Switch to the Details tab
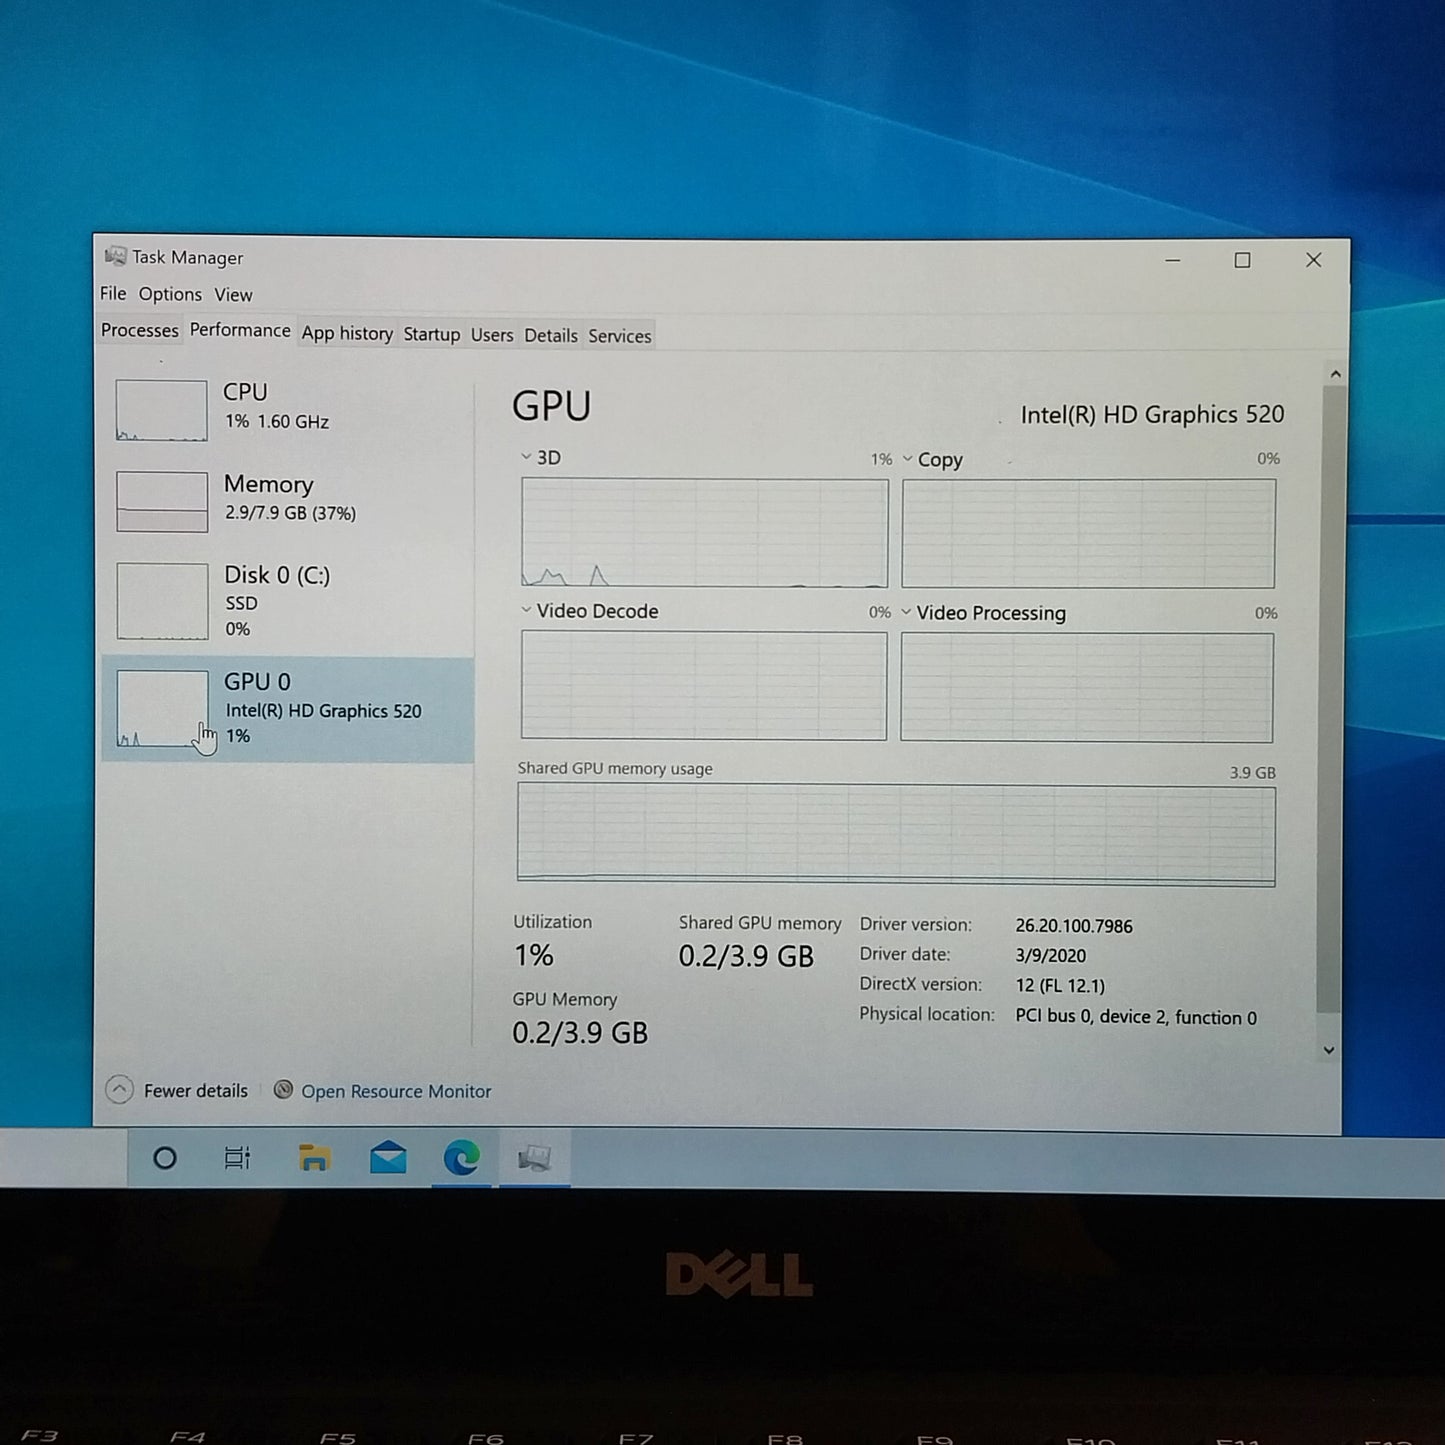Viewport: 1445px width, 1445px height. [551, 336]
